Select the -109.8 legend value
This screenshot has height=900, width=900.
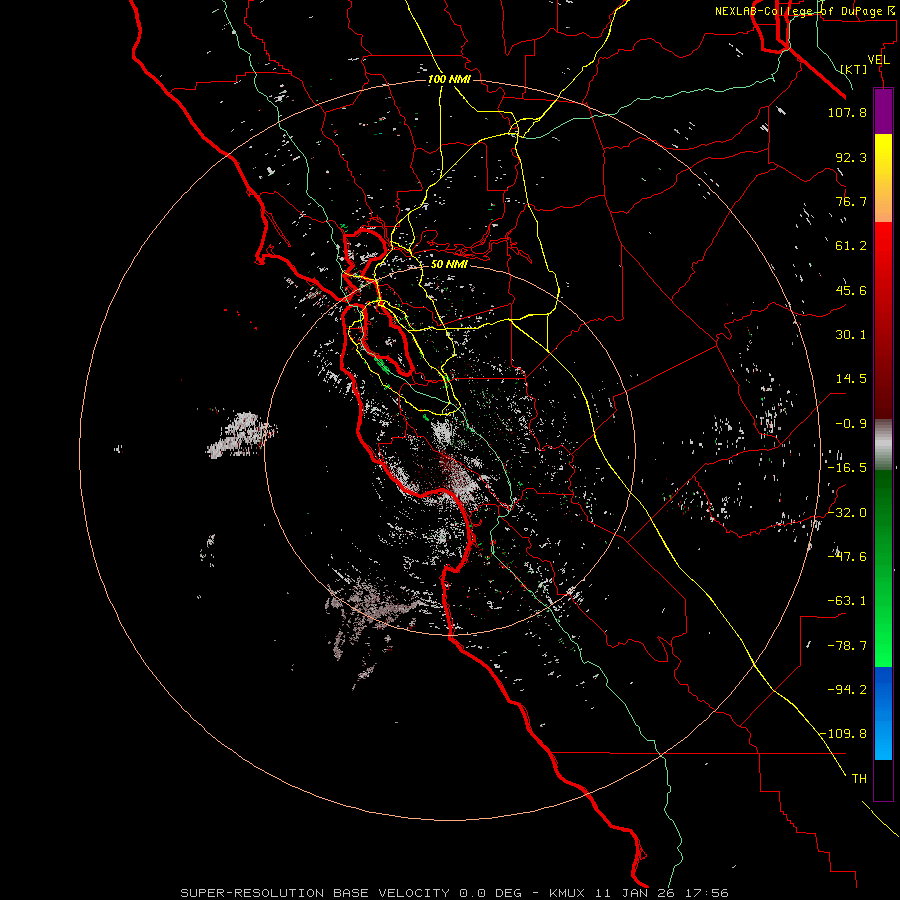click(x=843, y=734)
